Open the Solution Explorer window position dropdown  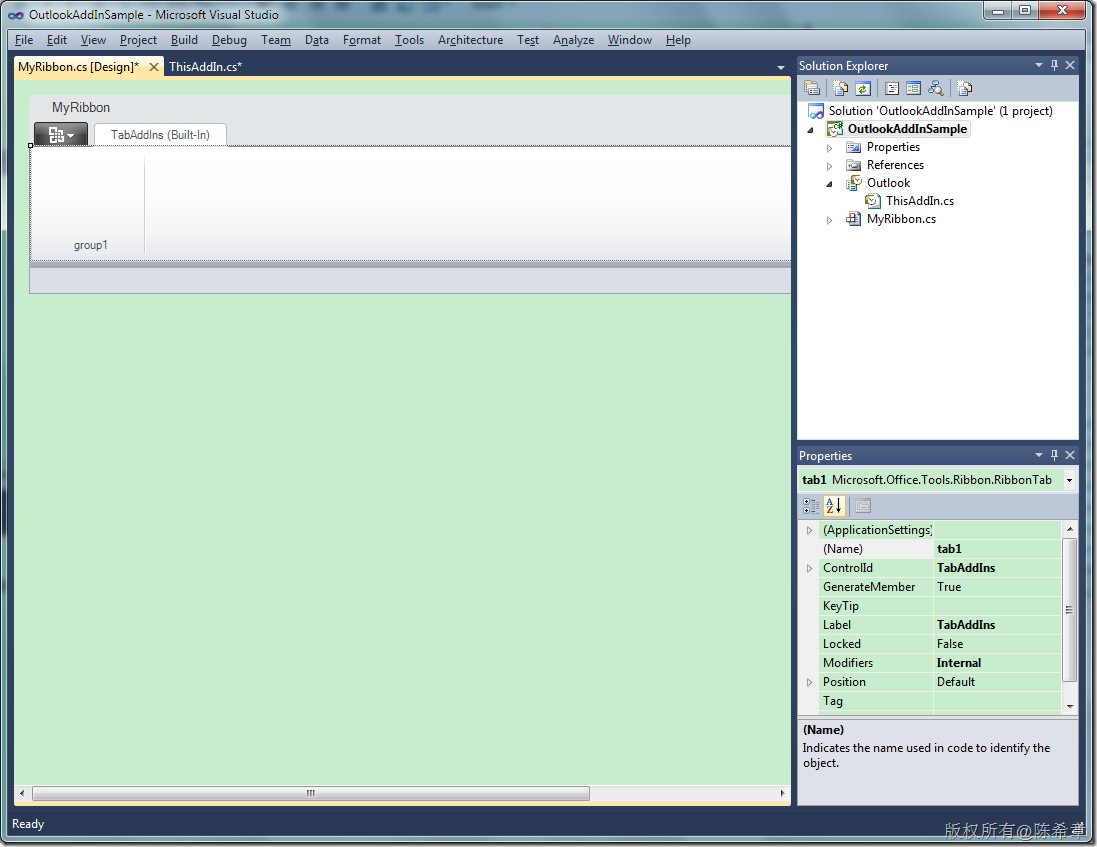[1038, 65]
